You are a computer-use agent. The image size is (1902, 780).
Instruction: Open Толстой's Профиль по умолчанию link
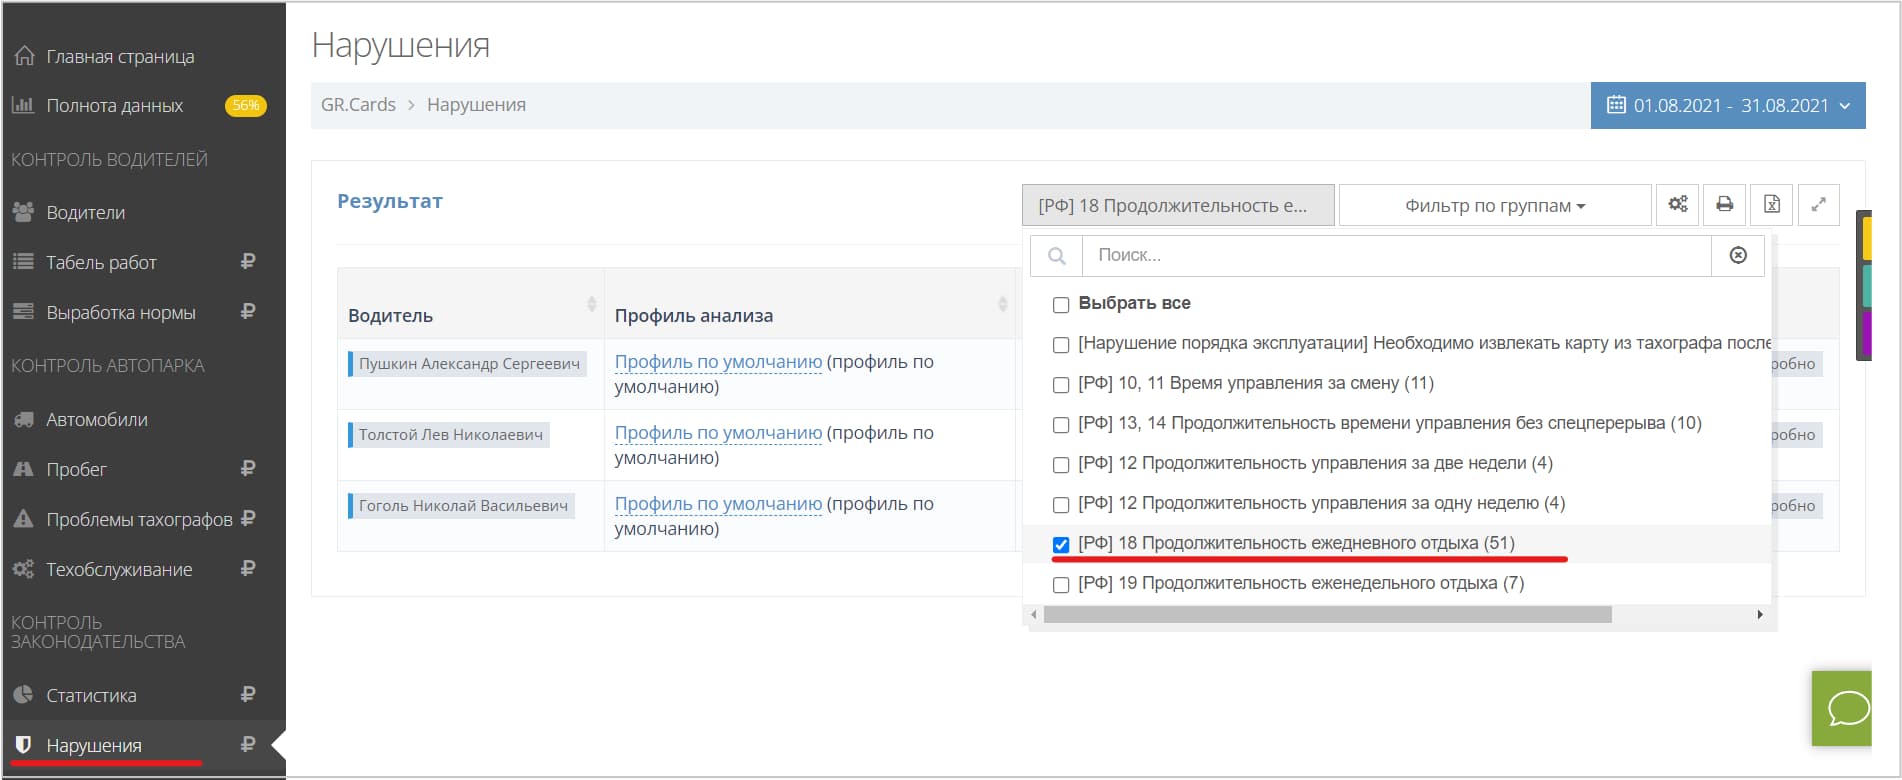(x=718, y=433)
